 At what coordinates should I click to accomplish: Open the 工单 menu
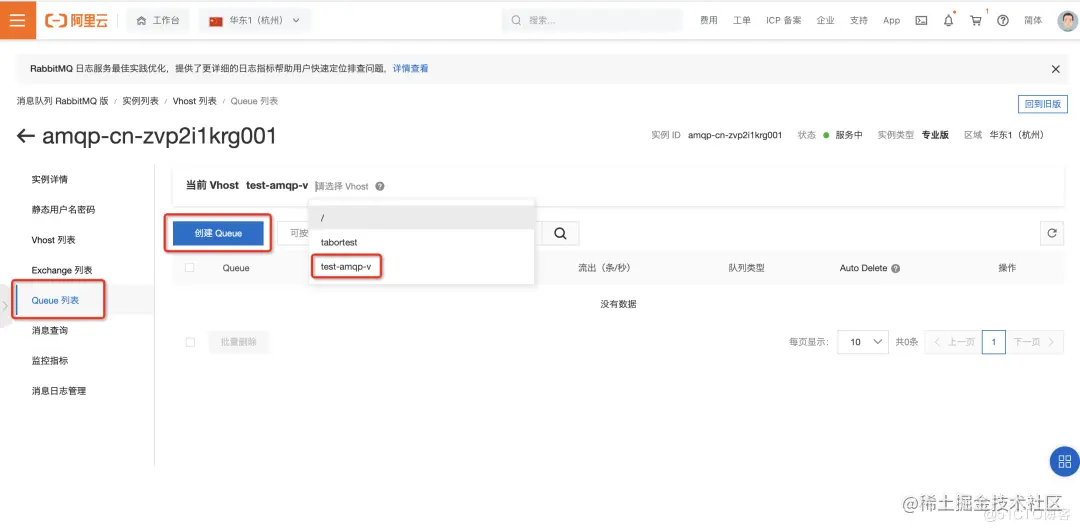point(742,21)
